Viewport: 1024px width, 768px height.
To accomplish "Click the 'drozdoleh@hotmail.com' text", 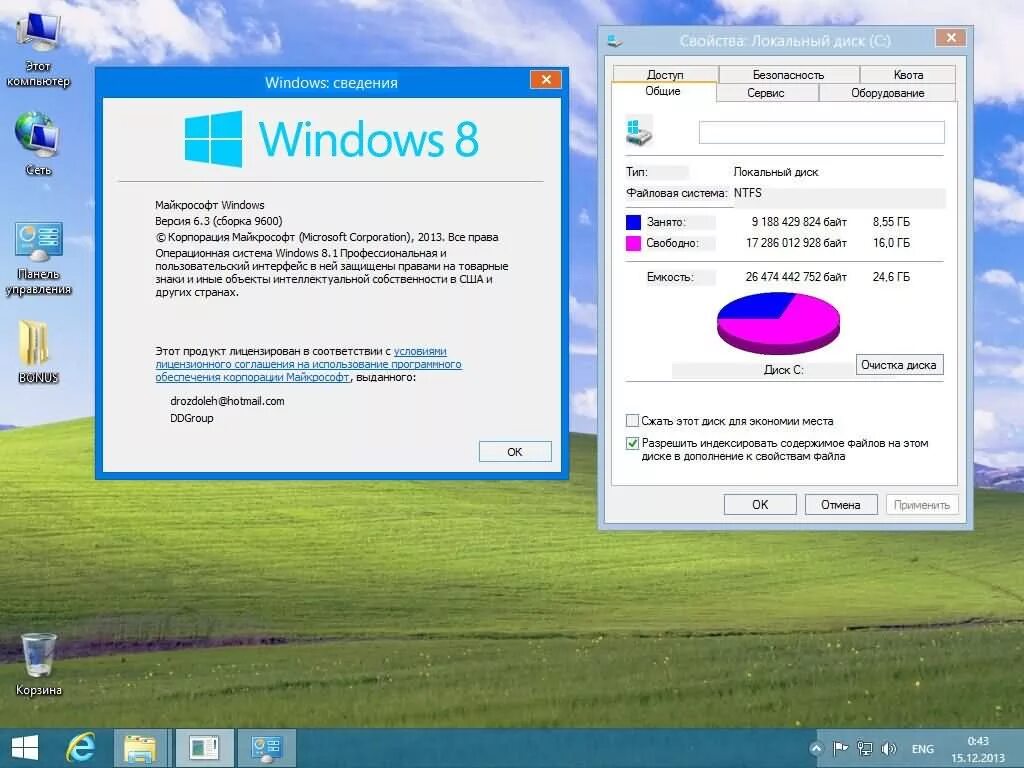I will click(x=227, y=401).
